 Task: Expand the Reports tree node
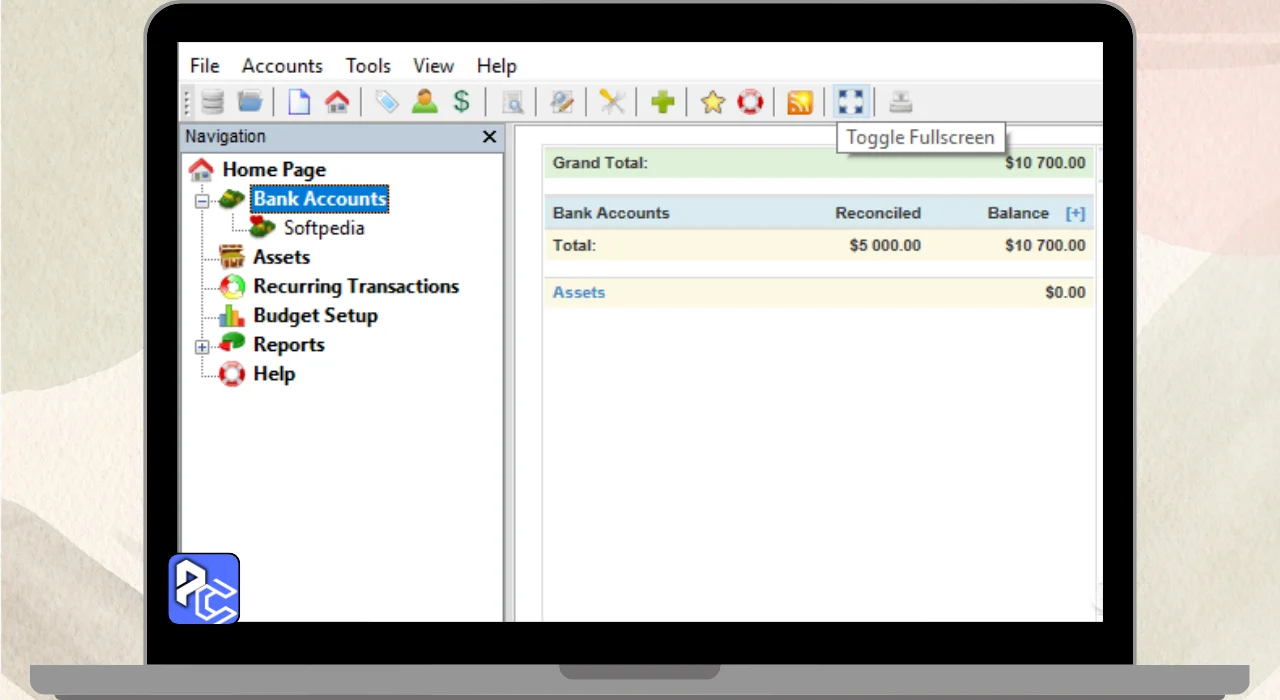tap(202, 346)
